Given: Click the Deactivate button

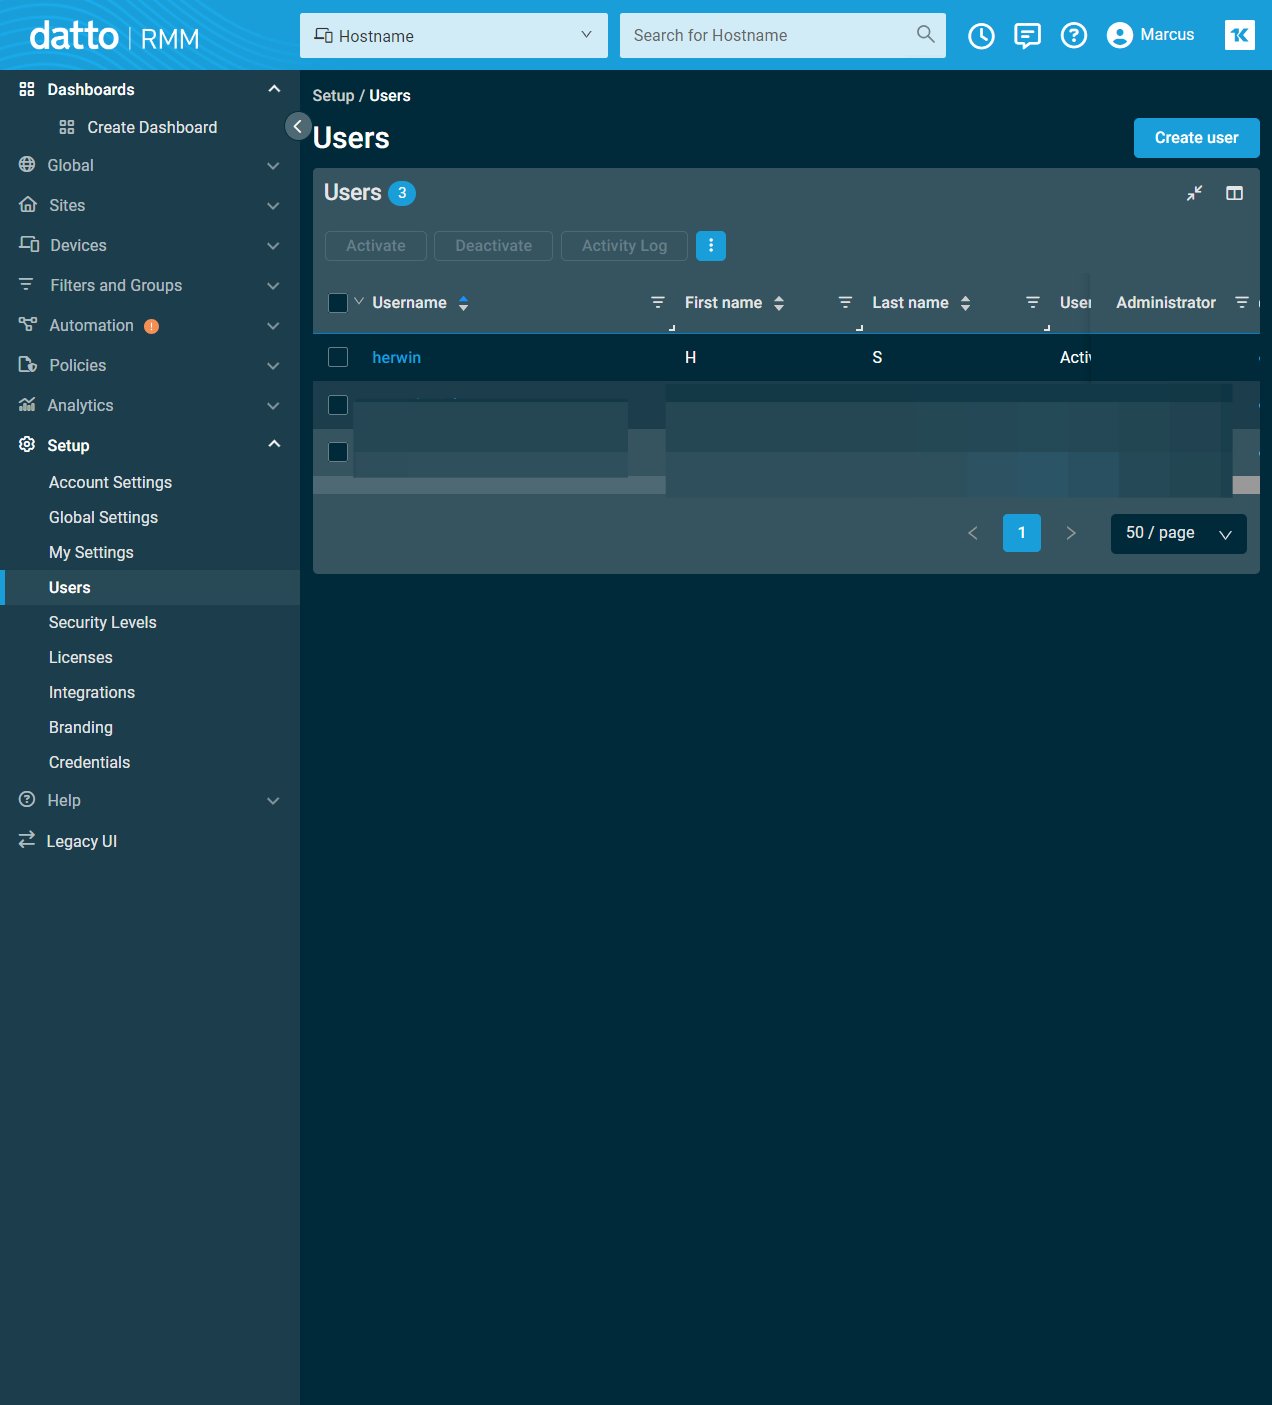Looking at the screenshot, I should click(493, 246).
